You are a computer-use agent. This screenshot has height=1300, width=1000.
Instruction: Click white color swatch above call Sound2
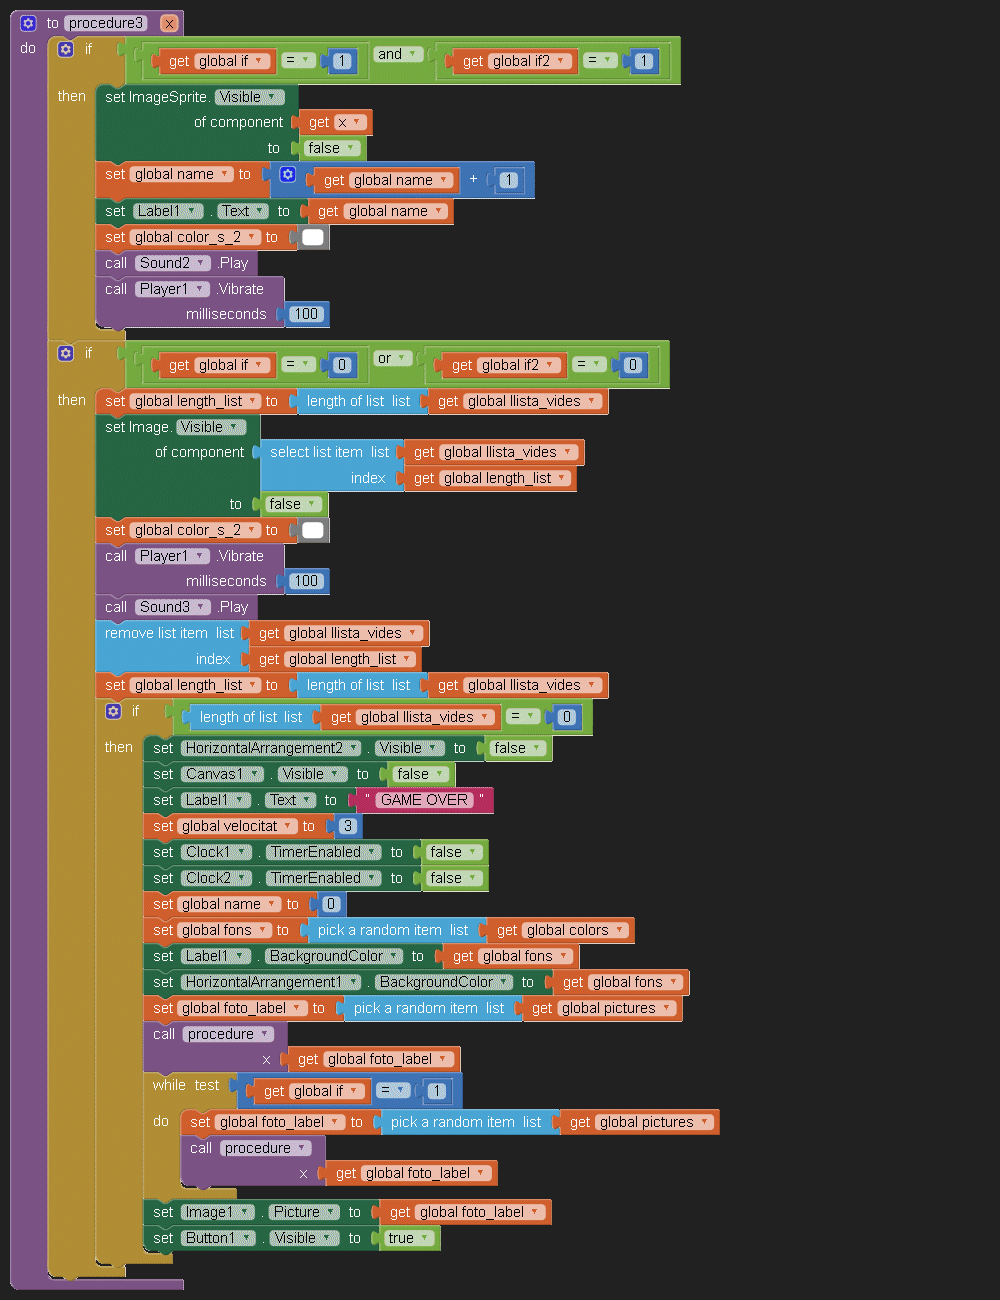coord(313,237)
